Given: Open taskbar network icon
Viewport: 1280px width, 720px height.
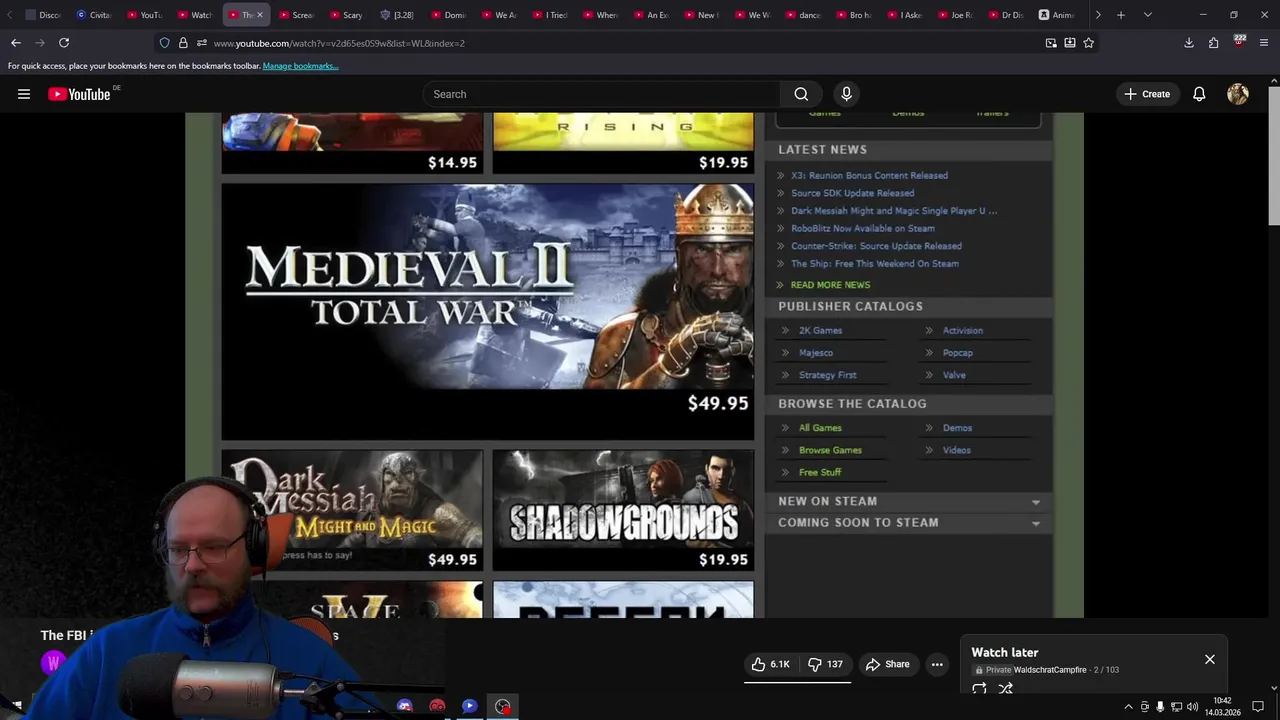Looking at the screenshot, I should point(1176,707).
